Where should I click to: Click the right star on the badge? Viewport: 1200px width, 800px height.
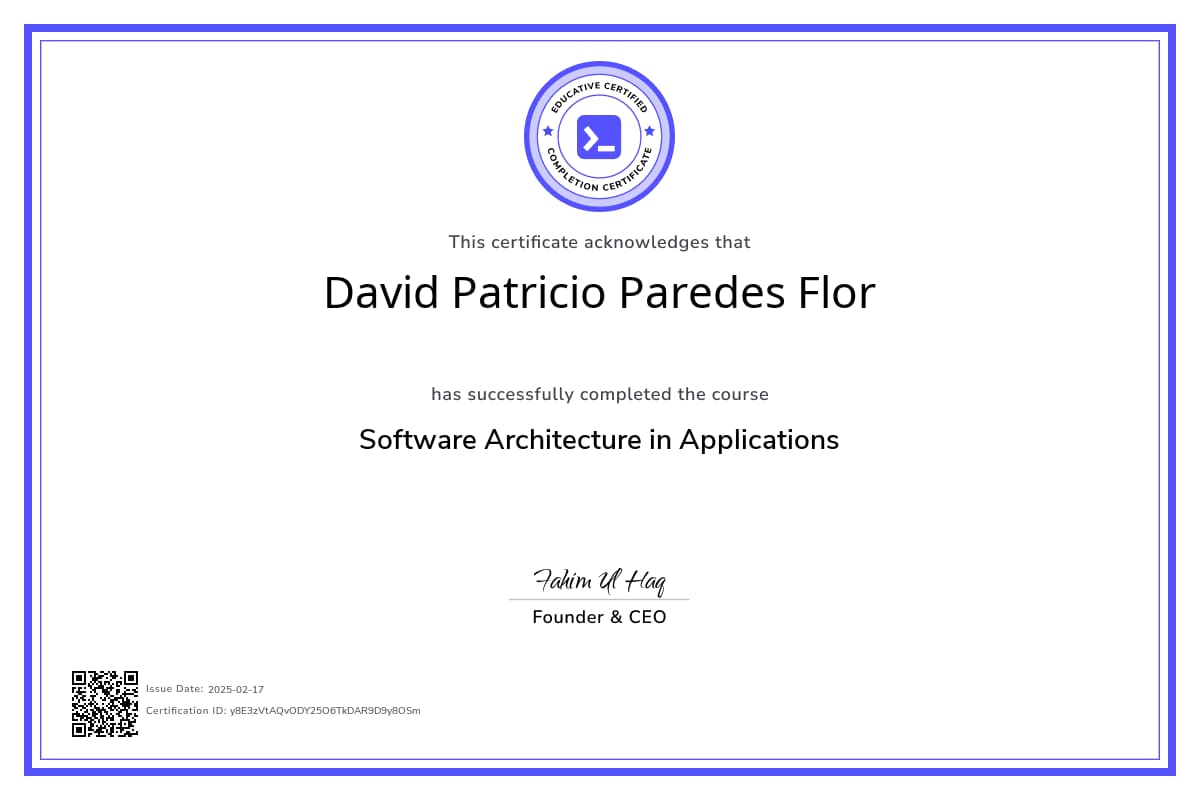[650, 131]
